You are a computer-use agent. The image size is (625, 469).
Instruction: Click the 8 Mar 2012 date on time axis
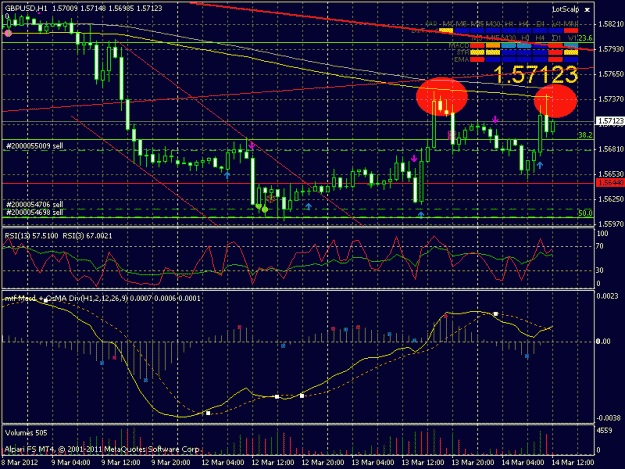point(20,463)
